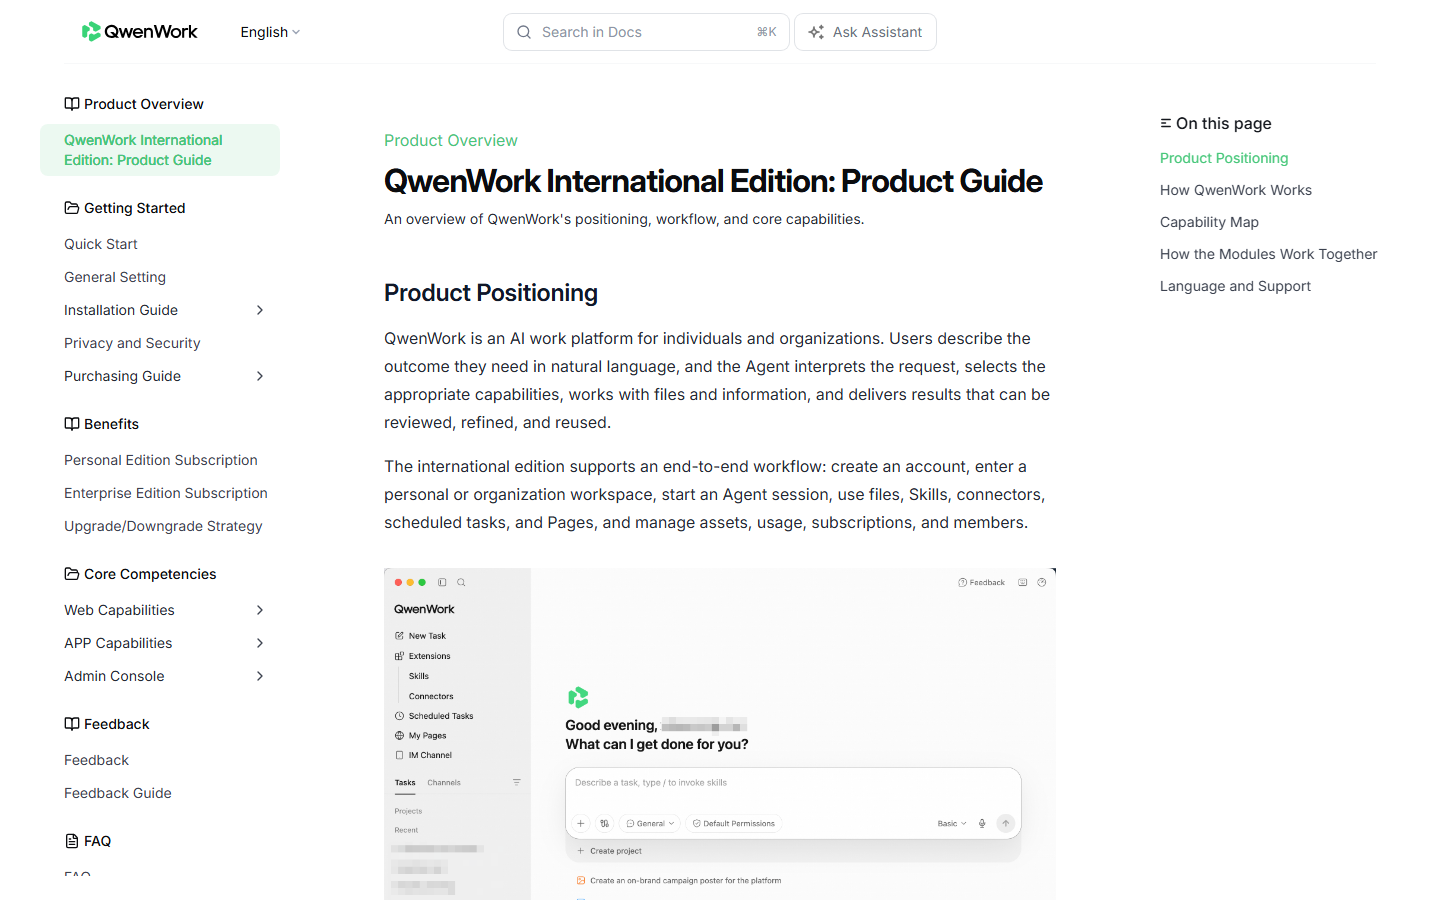Click the QwenWork app screenshot image
This screenshot has height=900, width=1440.
click(720, 734)
